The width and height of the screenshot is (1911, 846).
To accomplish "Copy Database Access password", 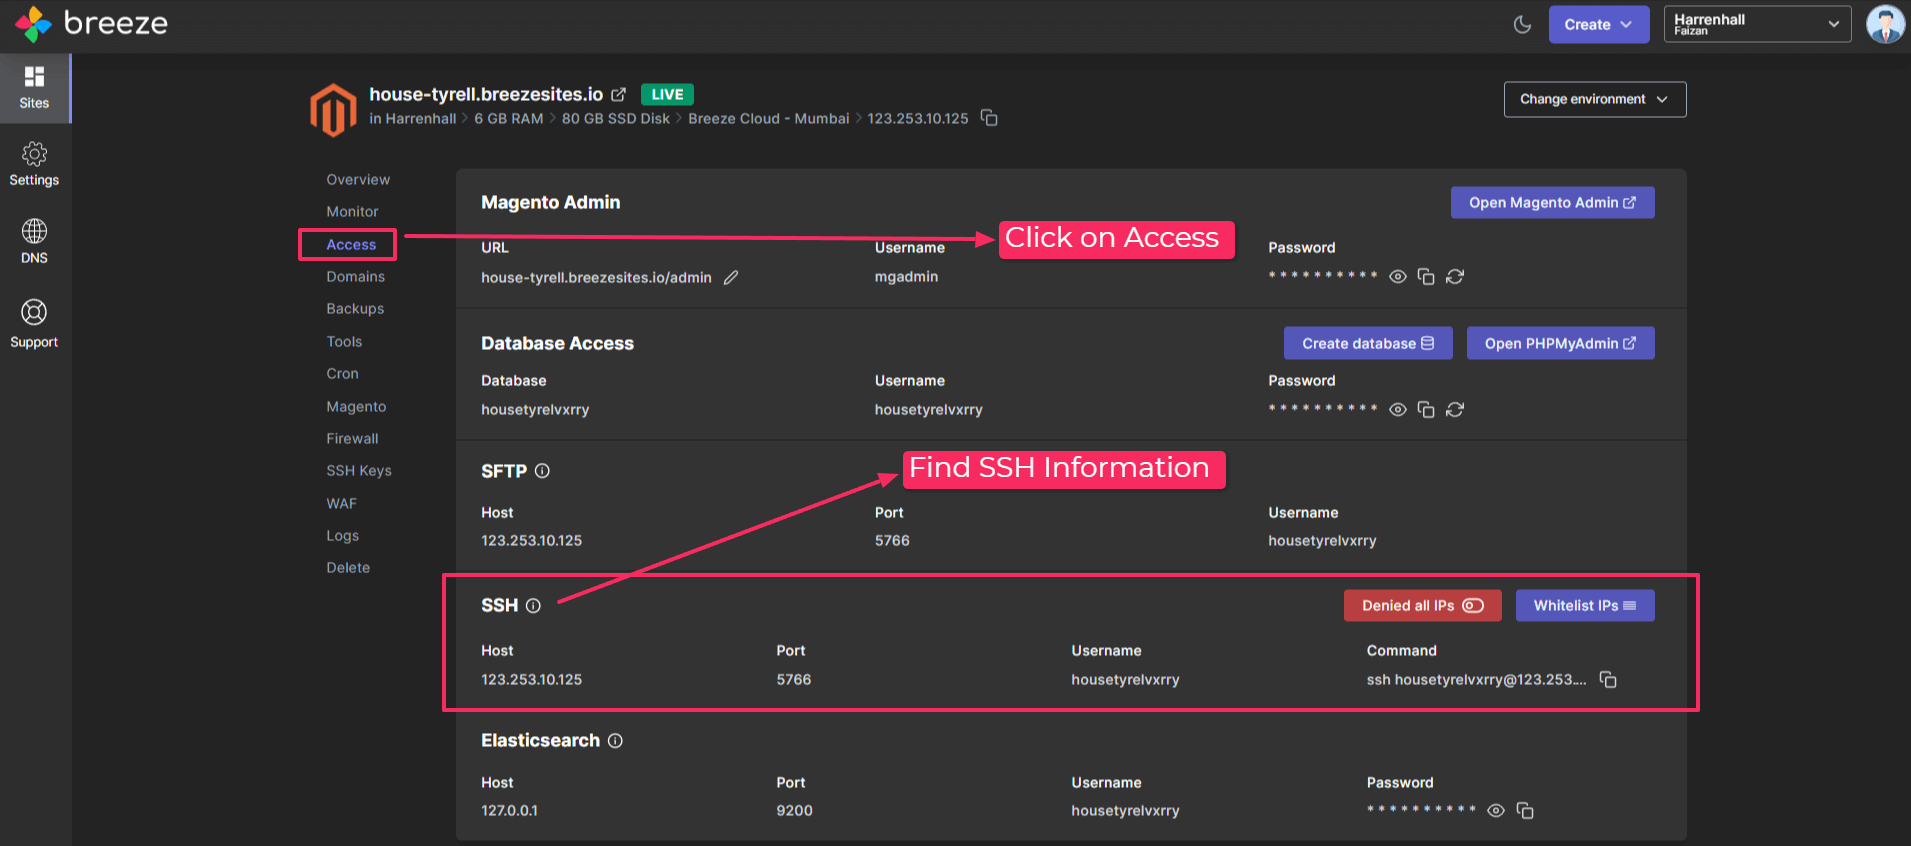I will tap(1426, 410).
